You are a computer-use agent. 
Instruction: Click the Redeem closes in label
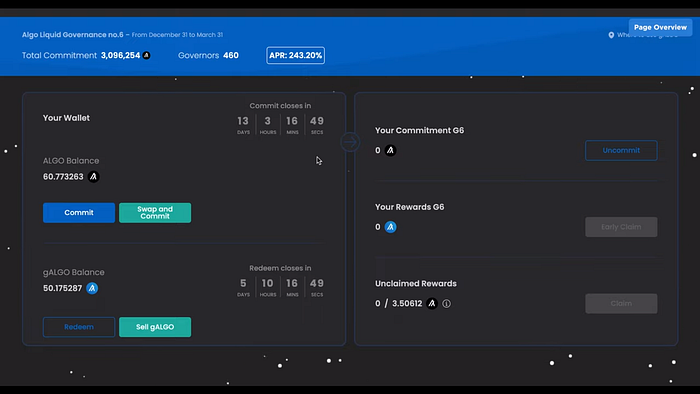pos(280,268)
